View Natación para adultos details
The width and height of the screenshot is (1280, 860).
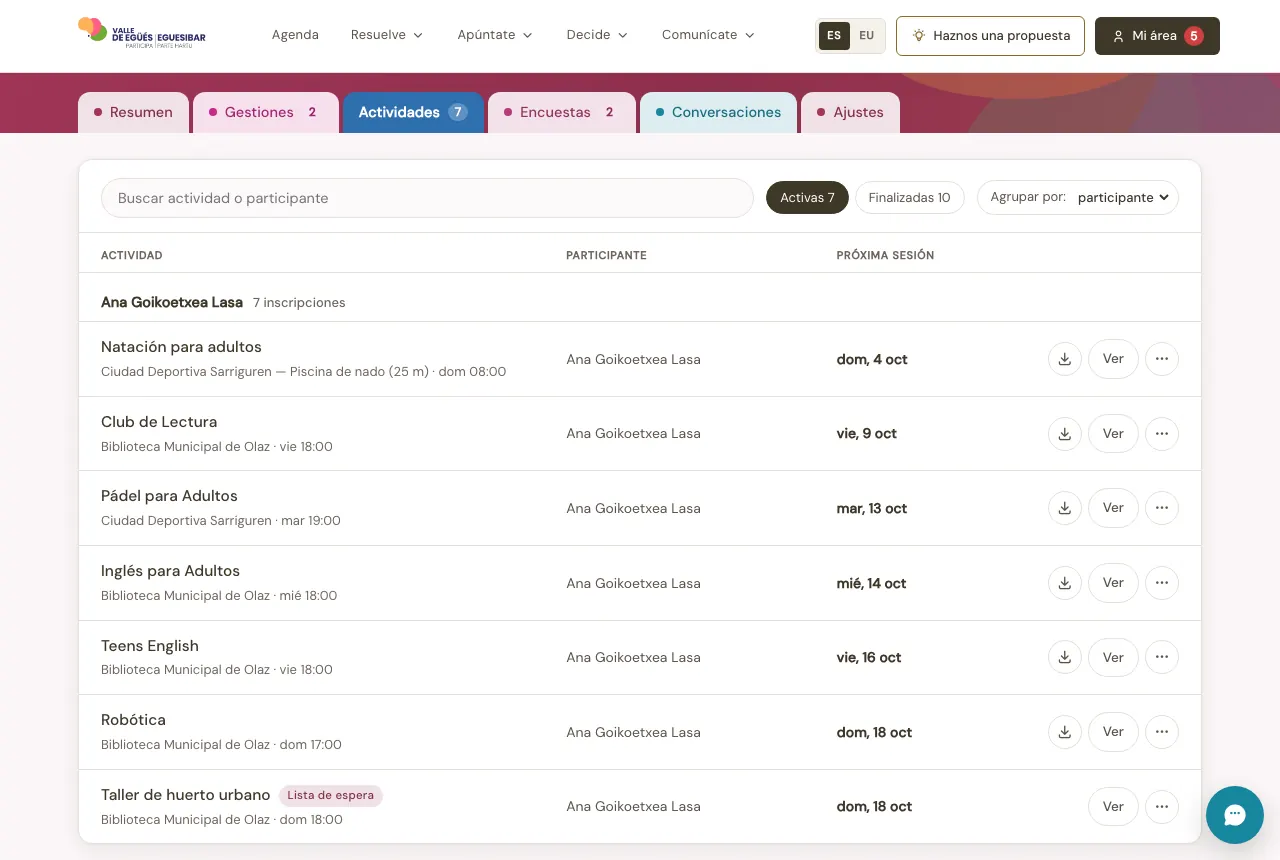tap(1113, 359)
